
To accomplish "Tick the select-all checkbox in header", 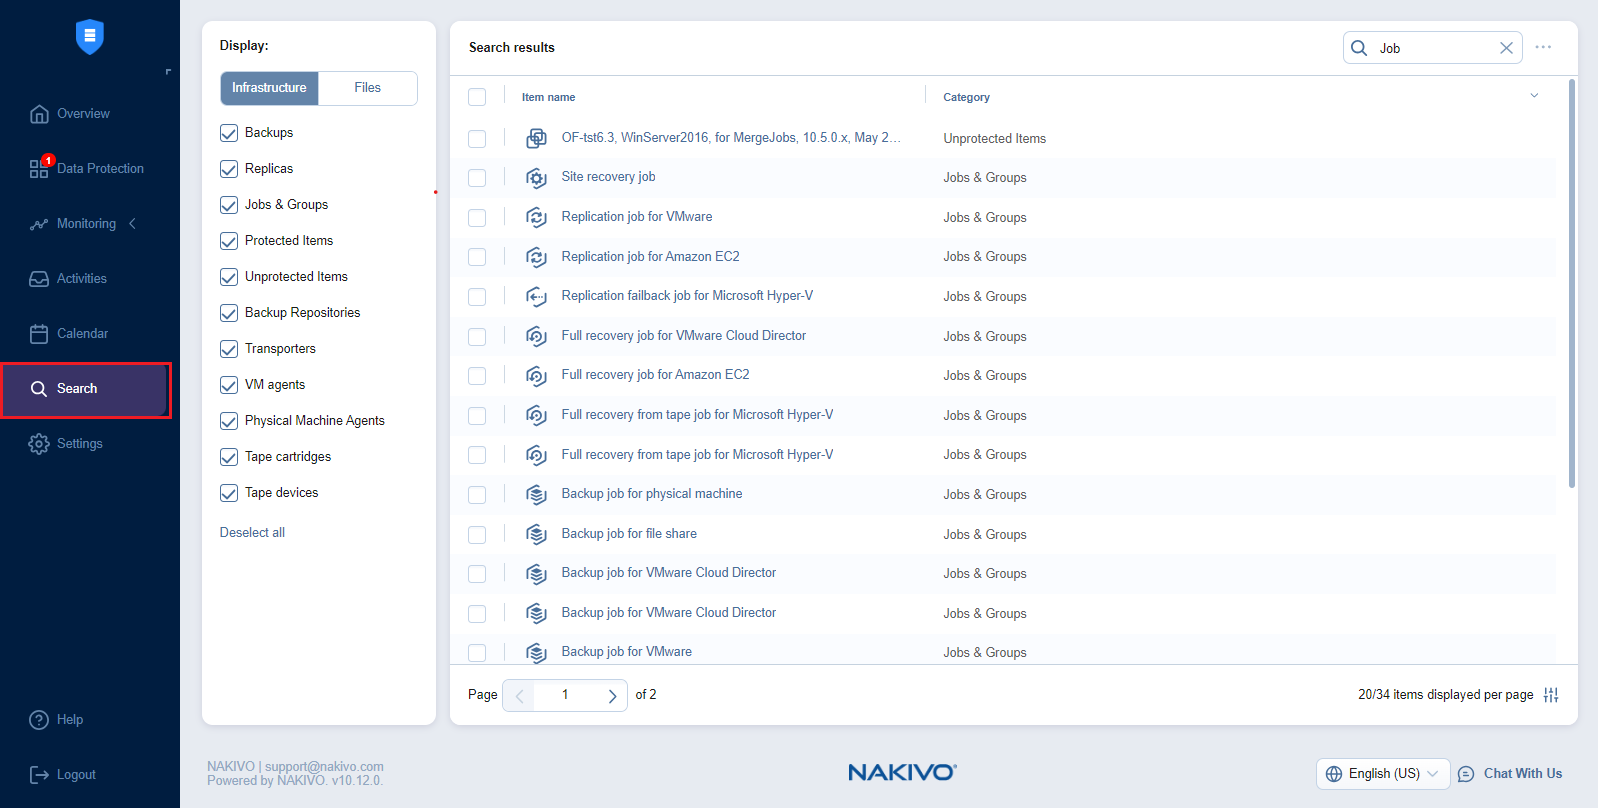I will click(477, 97).
